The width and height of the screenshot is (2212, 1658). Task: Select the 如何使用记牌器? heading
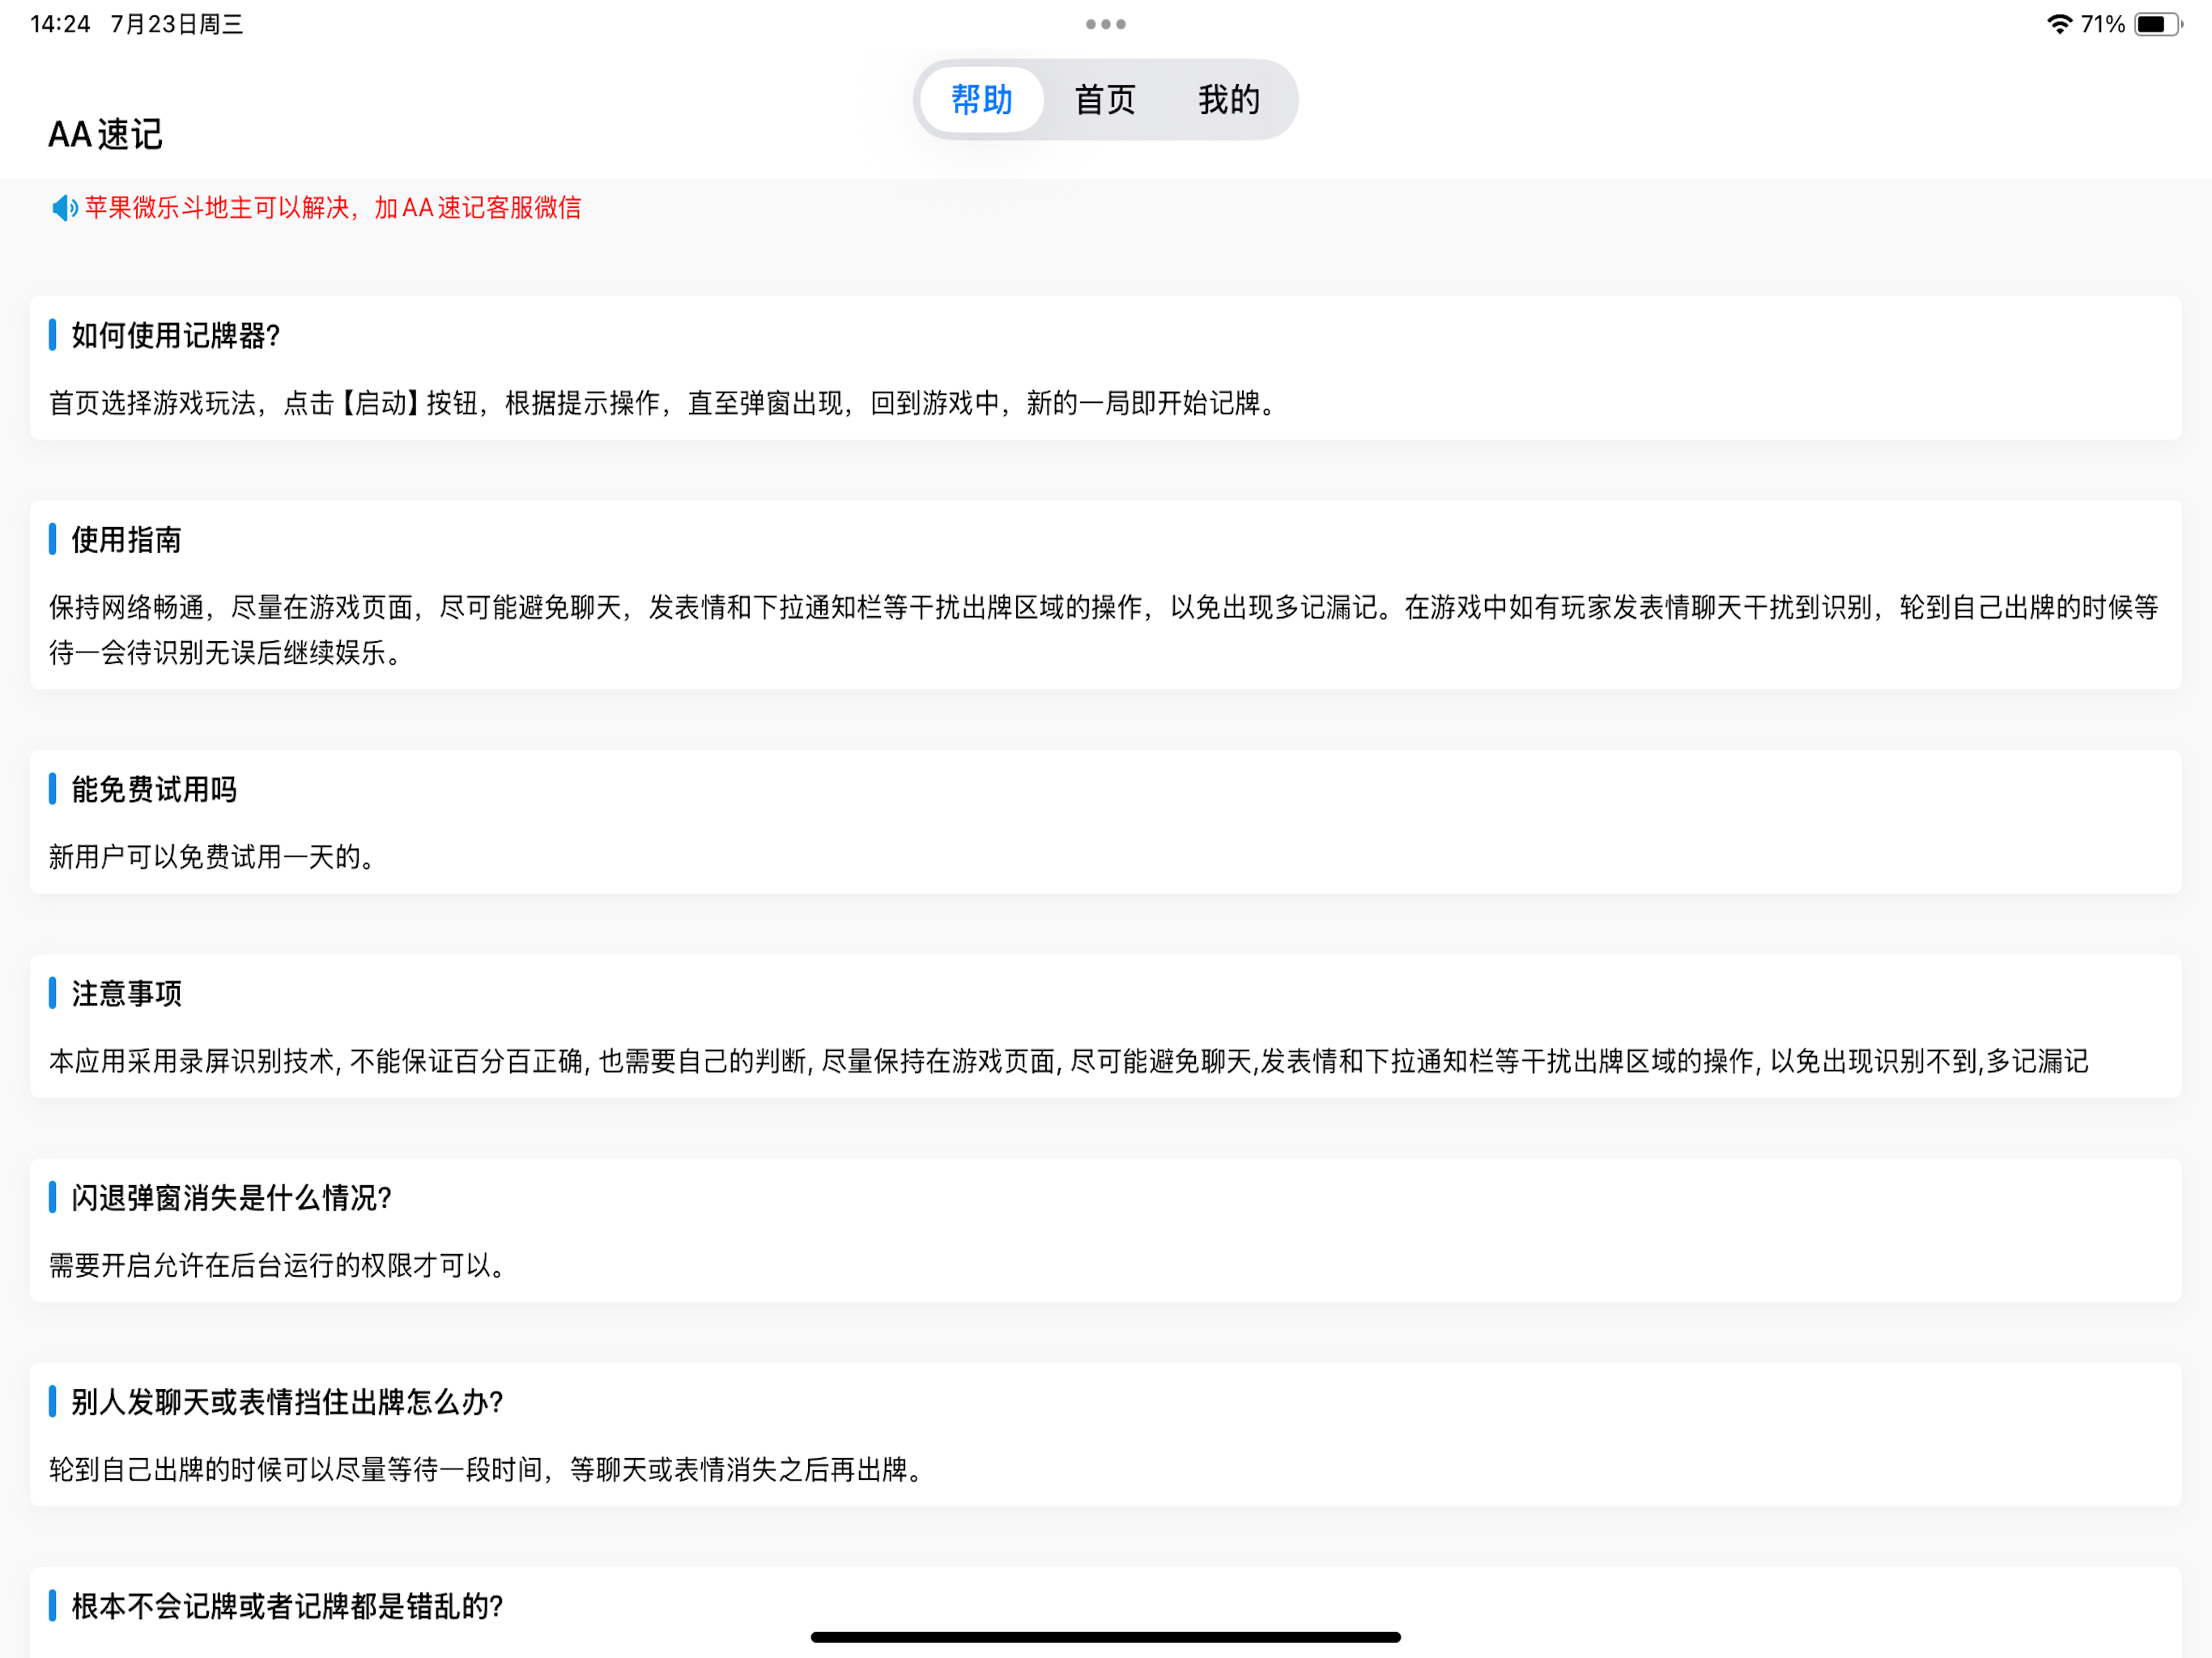tap(175, 336)
